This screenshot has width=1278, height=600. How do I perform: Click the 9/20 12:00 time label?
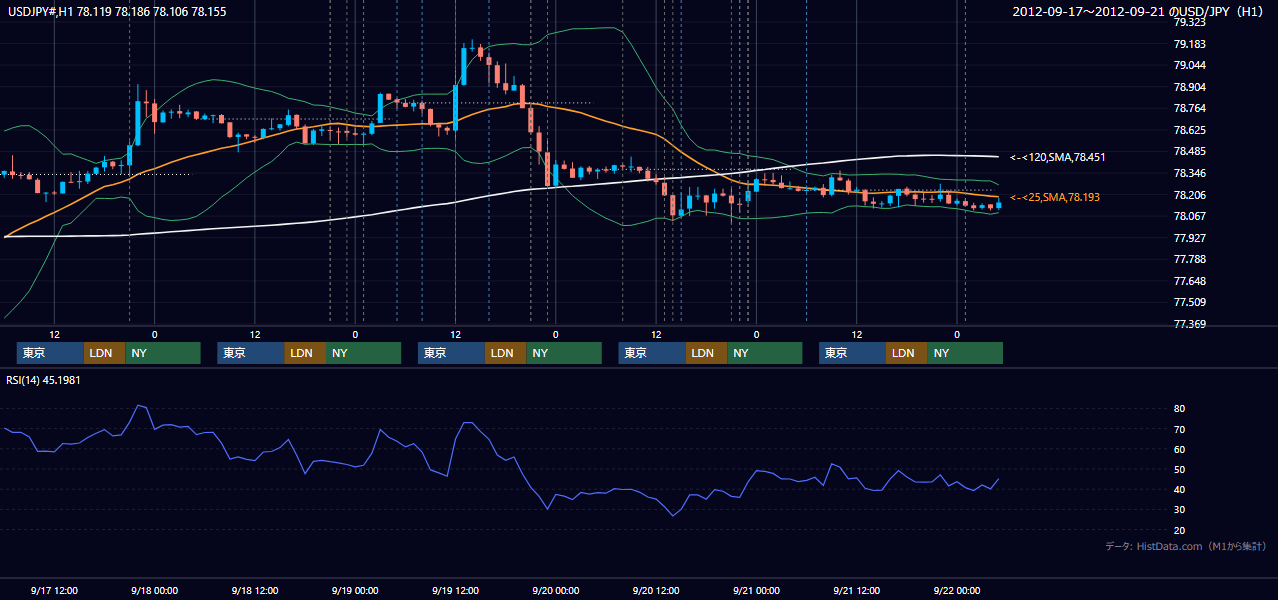pyautogui.click(x=656, y=590)
